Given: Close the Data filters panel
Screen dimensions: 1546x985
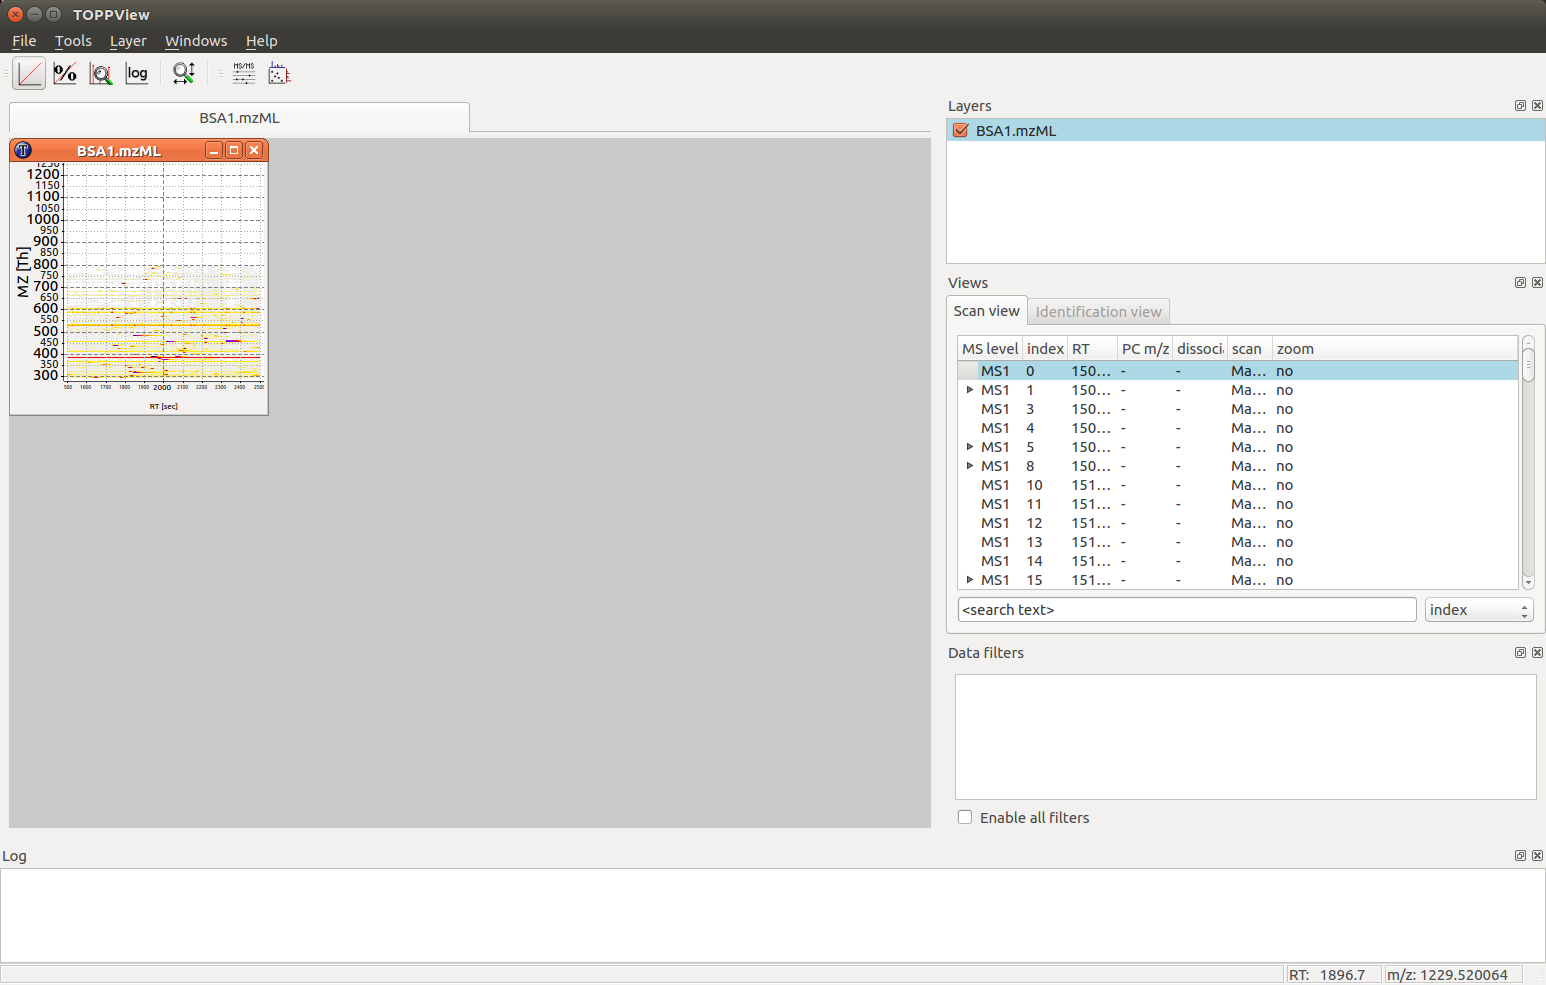Looking at the screenshot, I should coord(1537,652).
